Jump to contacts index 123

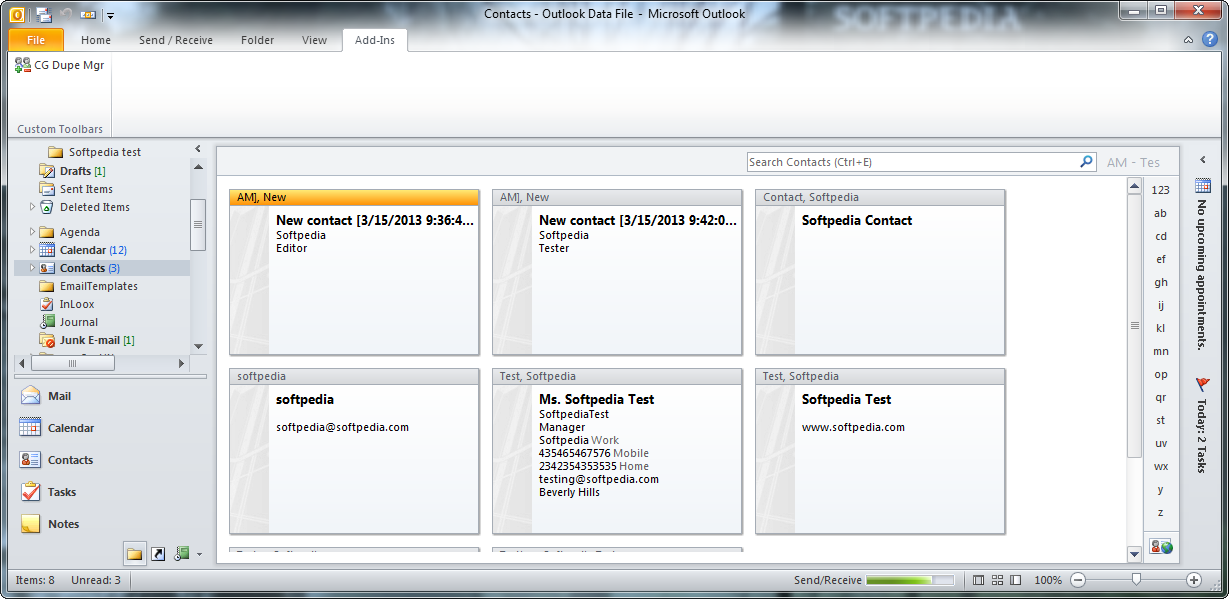1161,190
